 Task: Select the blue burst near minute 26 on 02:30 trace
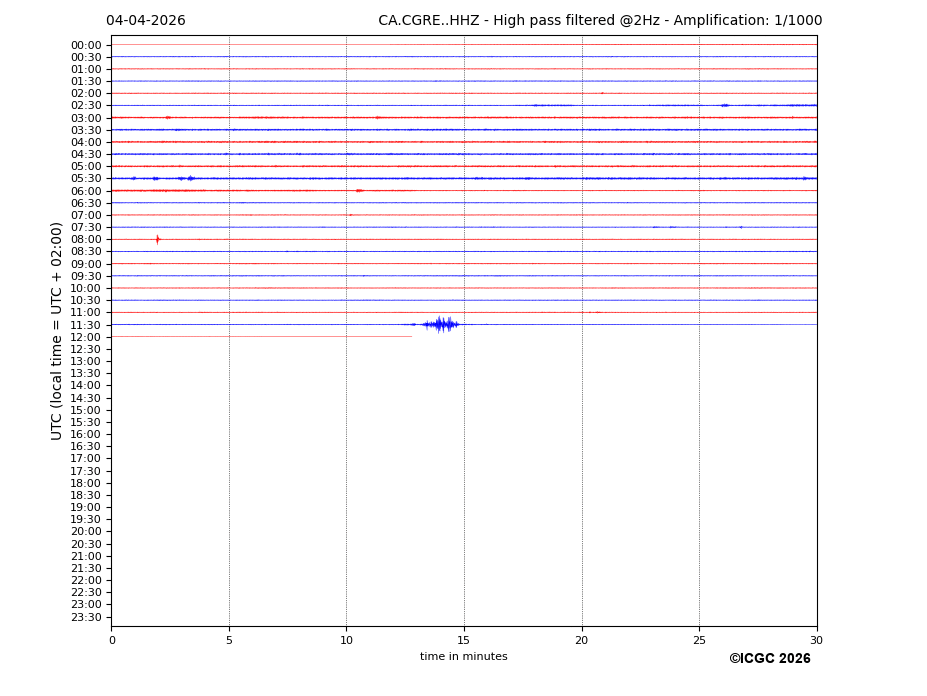(x=724, y=105)
